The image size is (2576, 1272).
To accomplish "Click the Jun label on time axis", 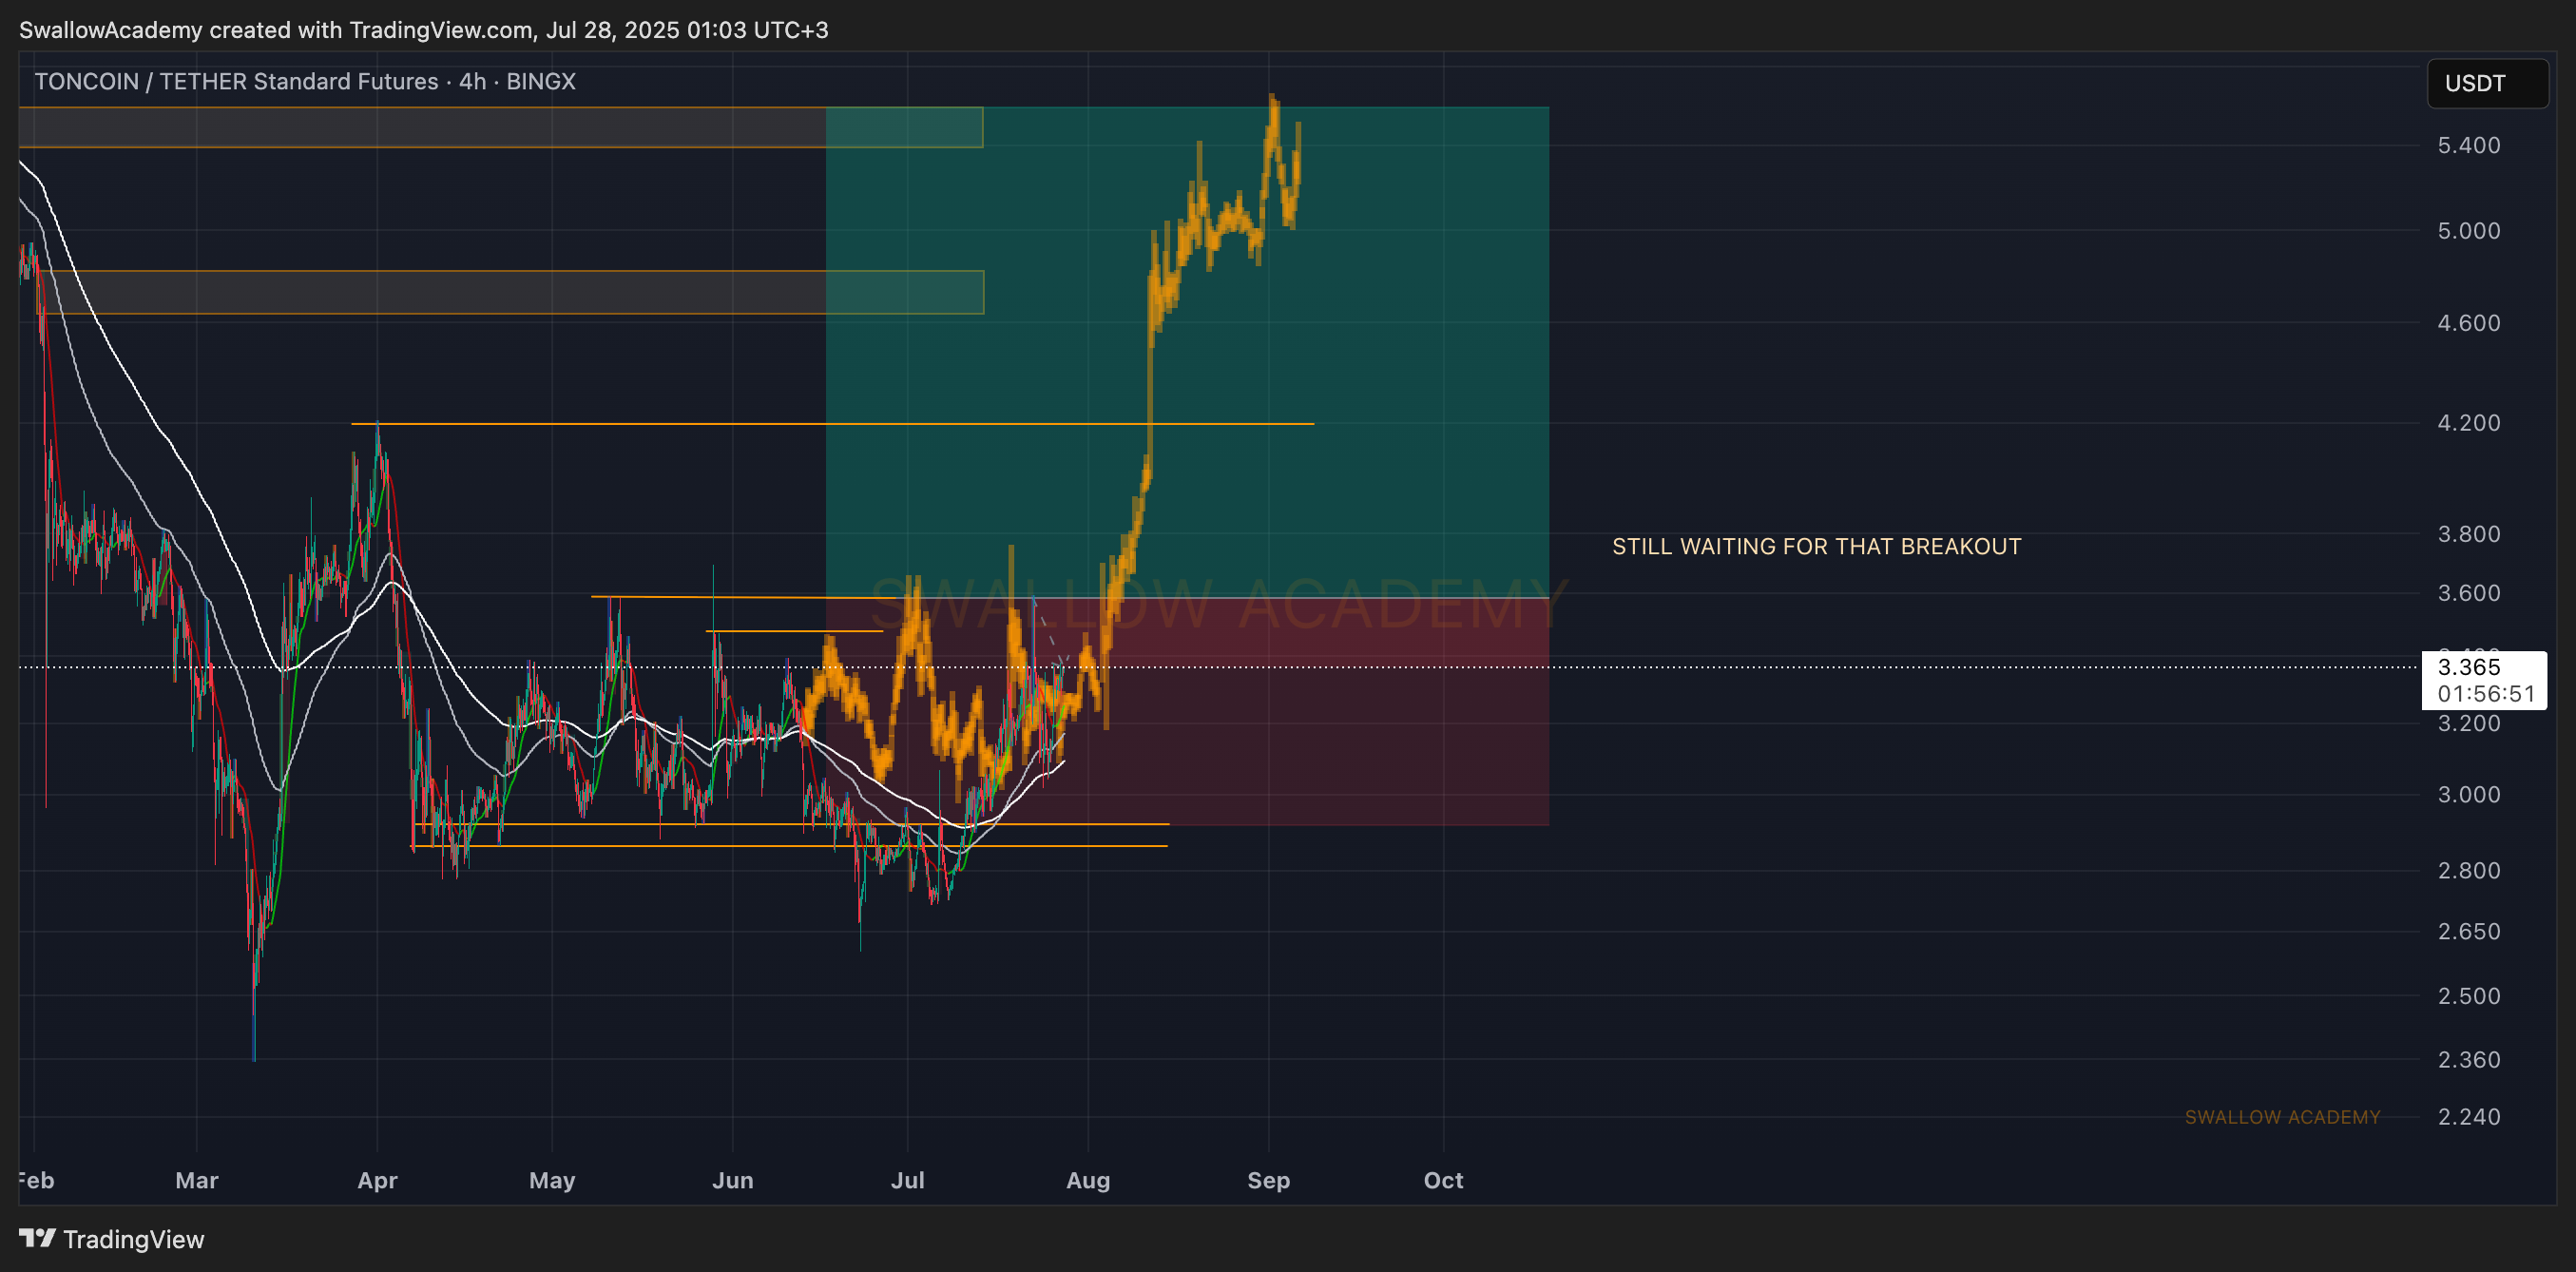I will pyautogui.click(x=732, y=1180).
